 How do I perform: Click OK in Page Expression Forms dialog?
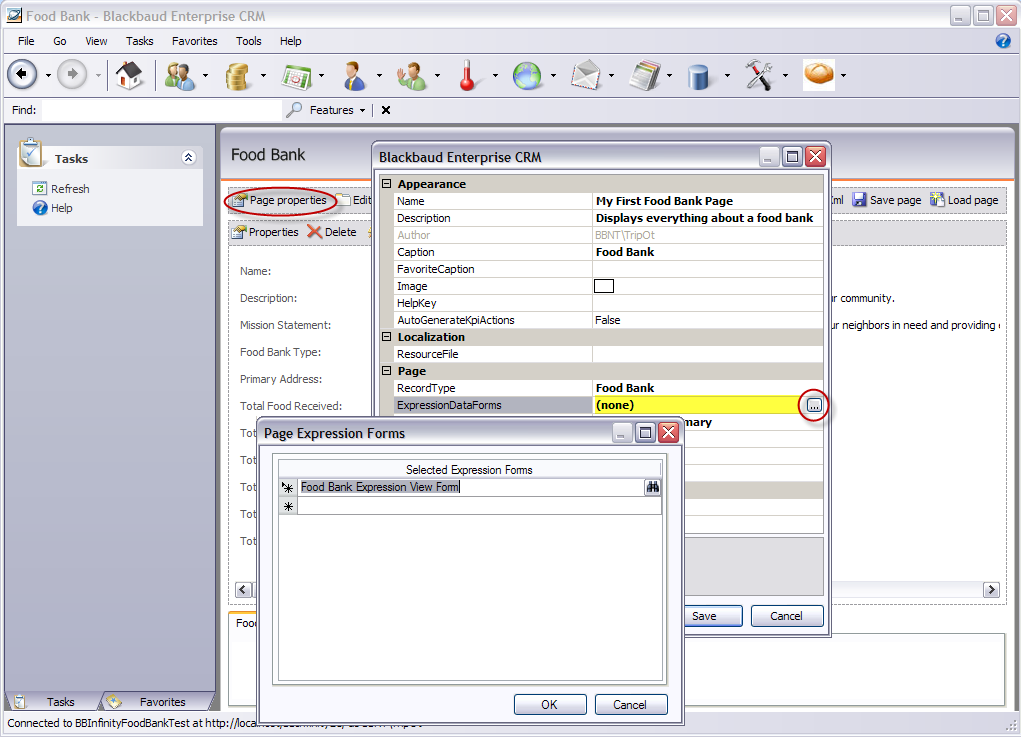click(x=550, y=704)
